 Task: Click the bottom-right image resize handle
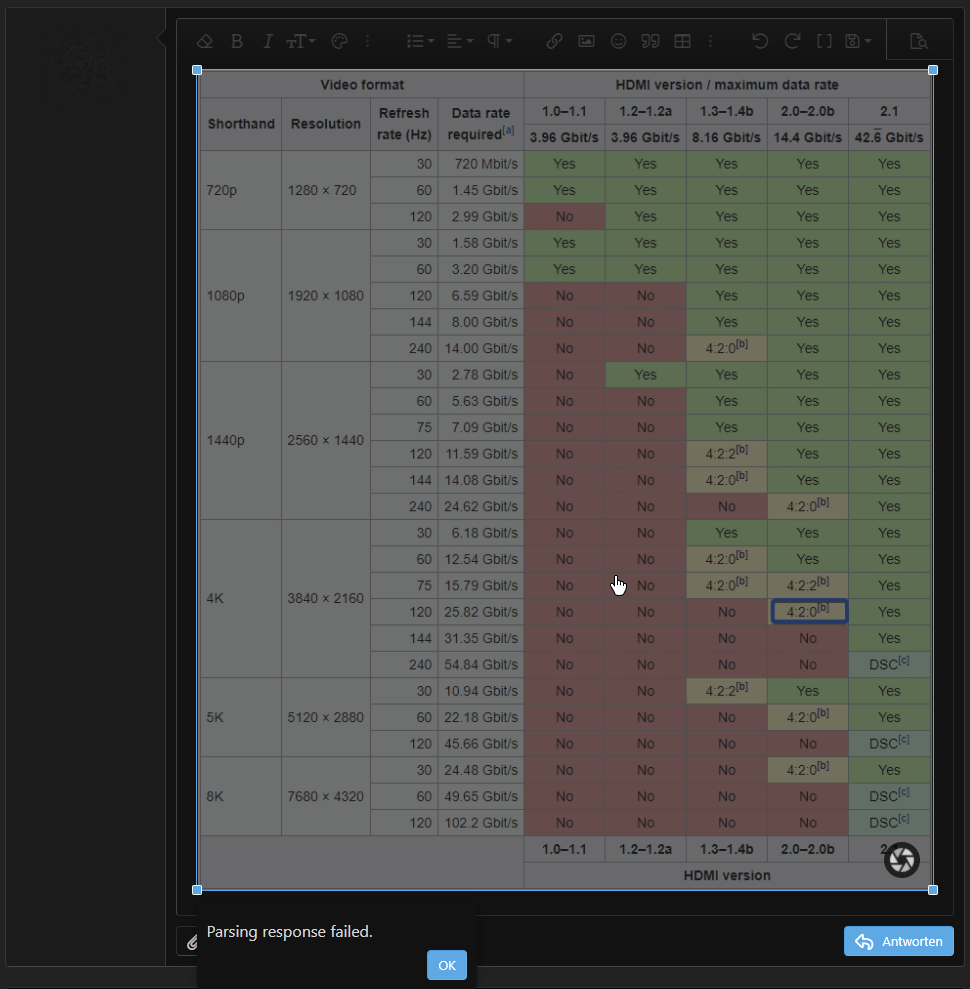pos(933,890)
